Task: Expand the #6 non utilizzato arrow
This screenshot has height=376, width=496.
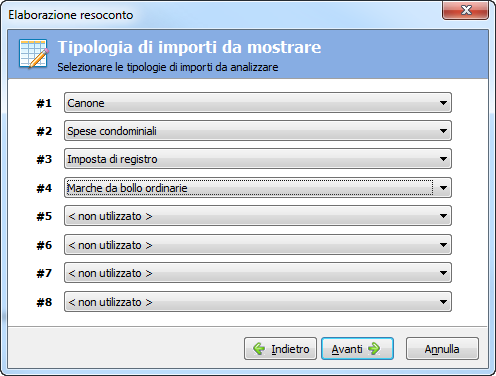Action: coord(443,245)
